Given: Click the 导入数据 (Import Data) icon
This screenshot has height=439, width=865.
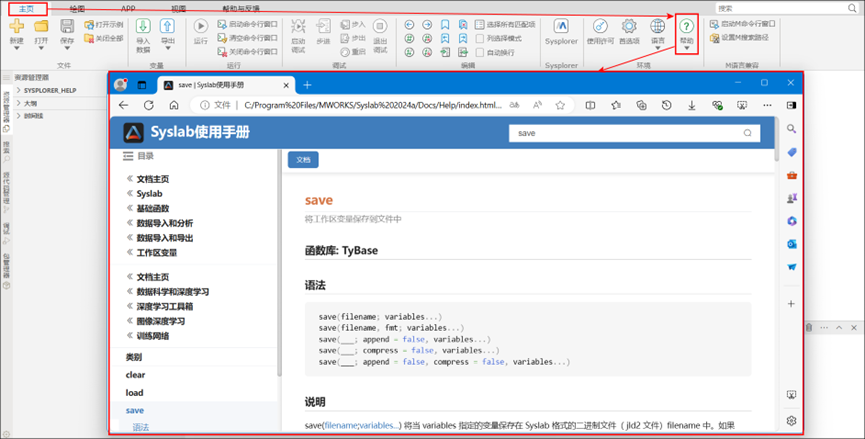Looking at the screenshot, I should coord(143,26).
